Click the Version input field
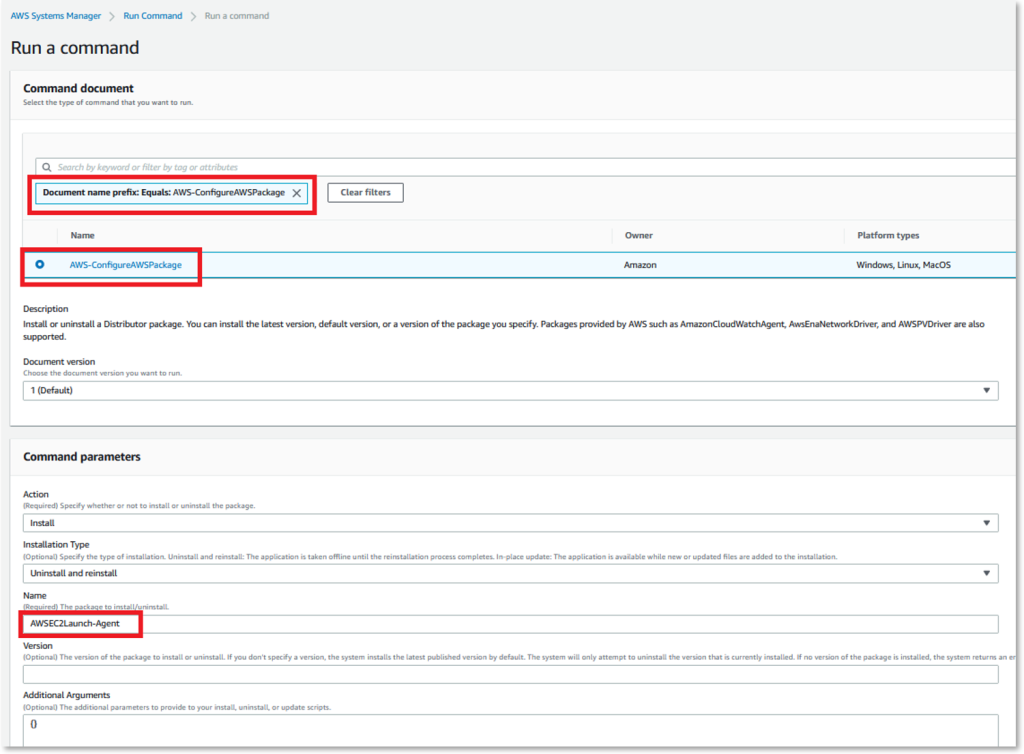Viewport: 1024px width, 754px height. 511,674
